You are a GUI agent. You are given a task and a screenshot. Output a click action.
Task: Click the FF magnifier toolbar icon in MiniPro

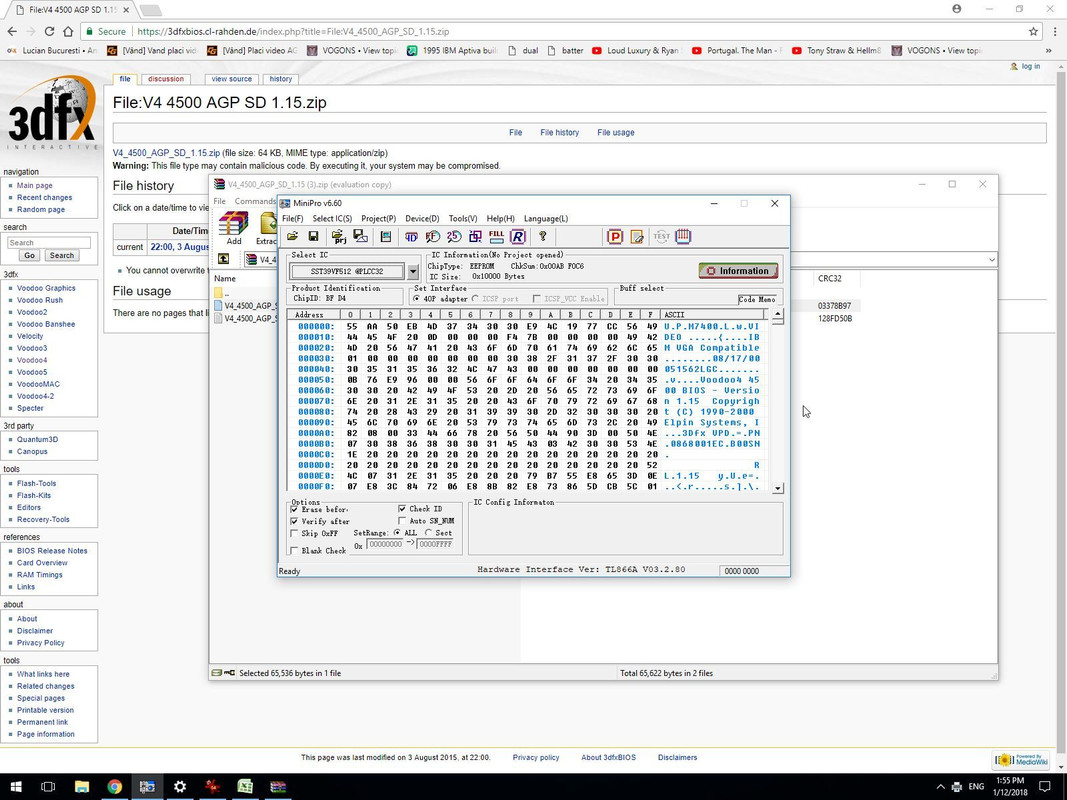click(432, 236)
